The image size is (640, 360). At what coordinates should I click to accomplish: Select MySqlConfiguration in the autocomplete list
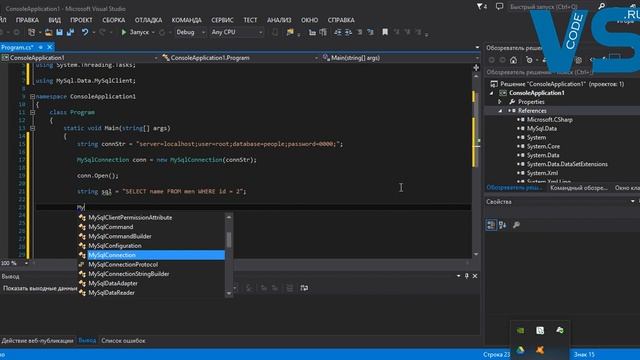point(151,246)
